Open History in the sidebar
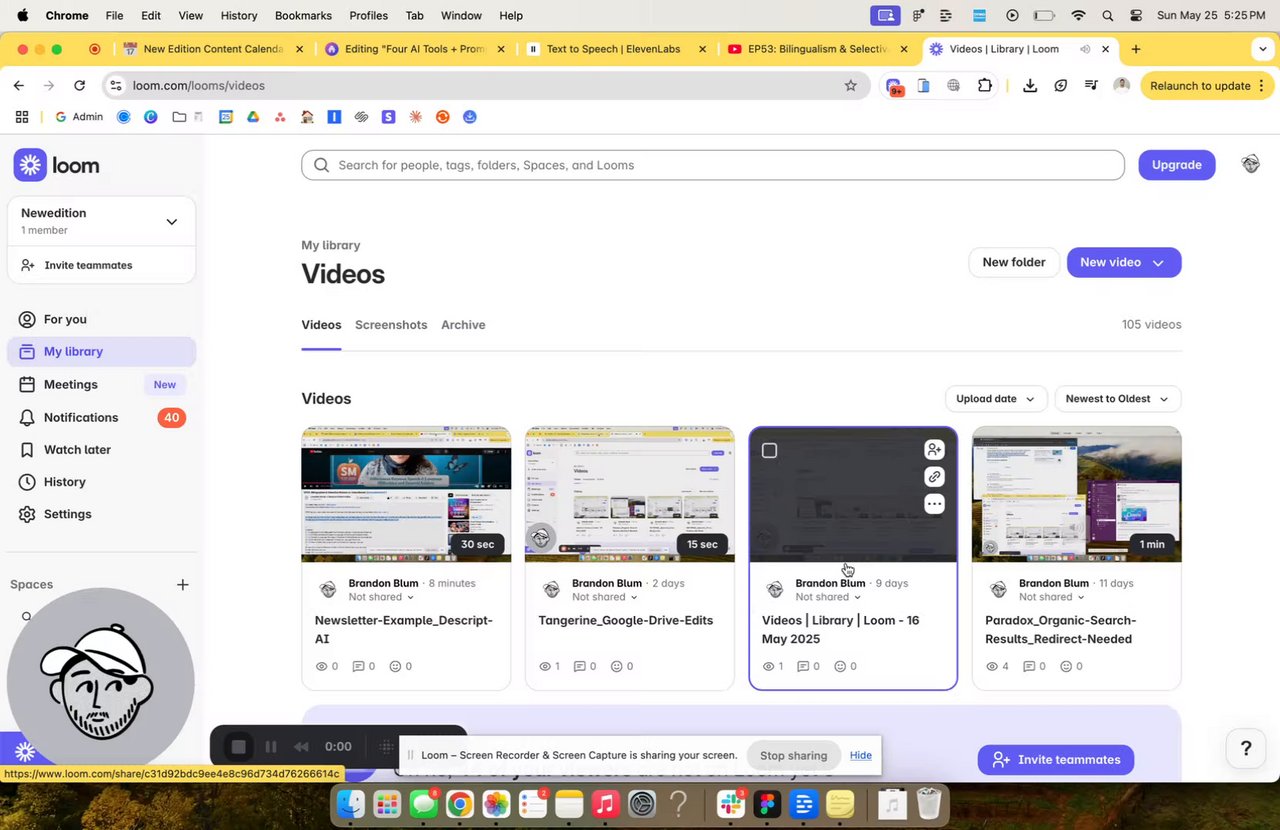The height and width of the screenshot is (830, 1280). click(x=101, y=482)
